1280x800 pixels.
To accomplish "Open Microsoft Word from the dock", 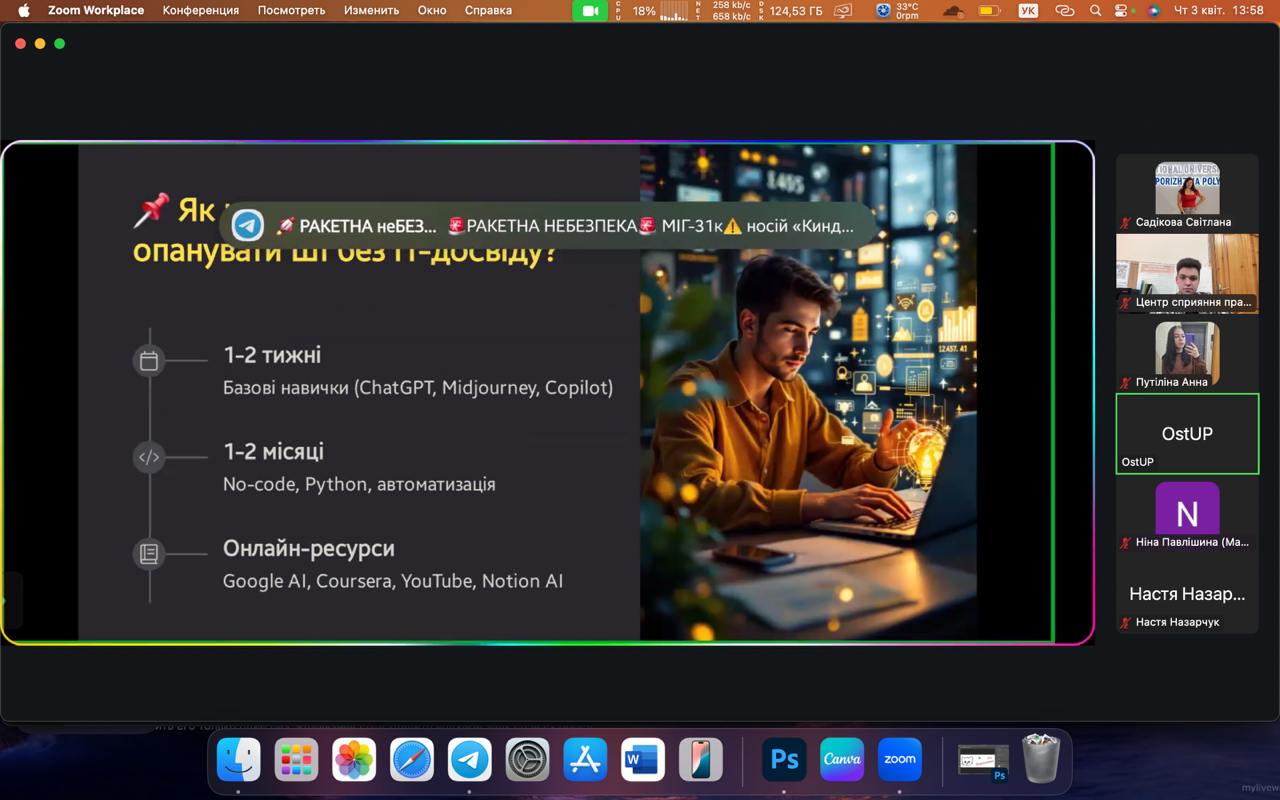I will (642, 760).
